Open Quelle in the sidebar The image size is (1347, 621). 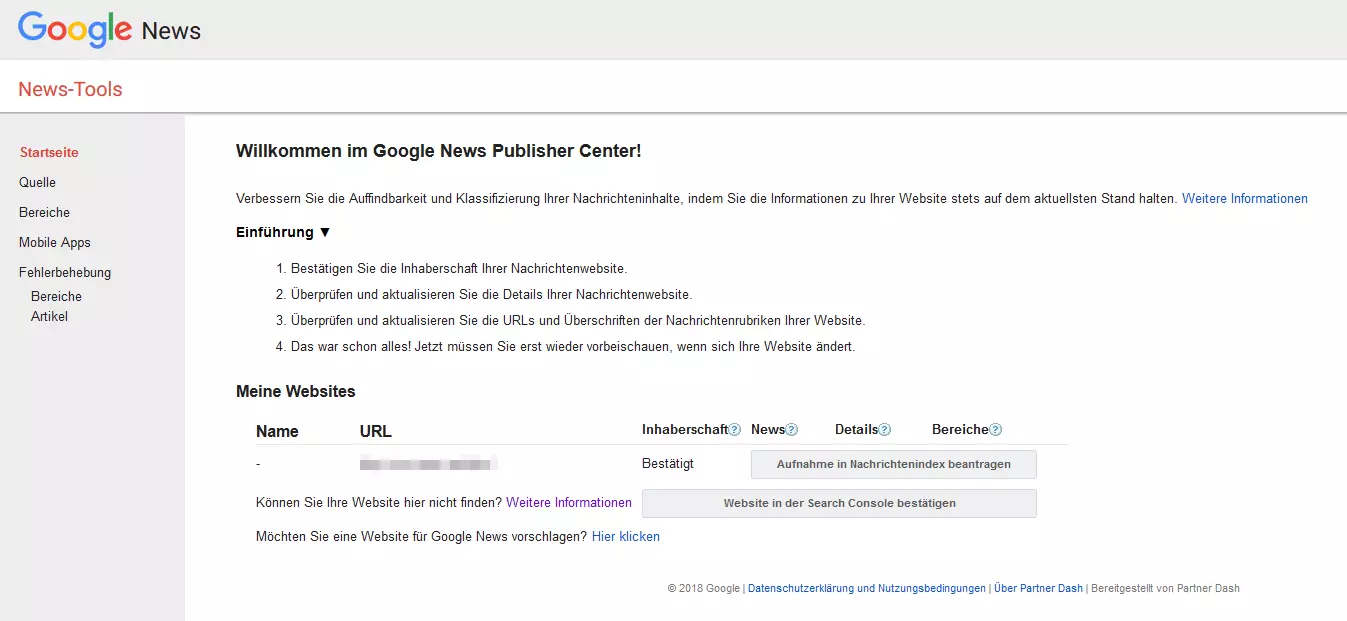[37, 183]
